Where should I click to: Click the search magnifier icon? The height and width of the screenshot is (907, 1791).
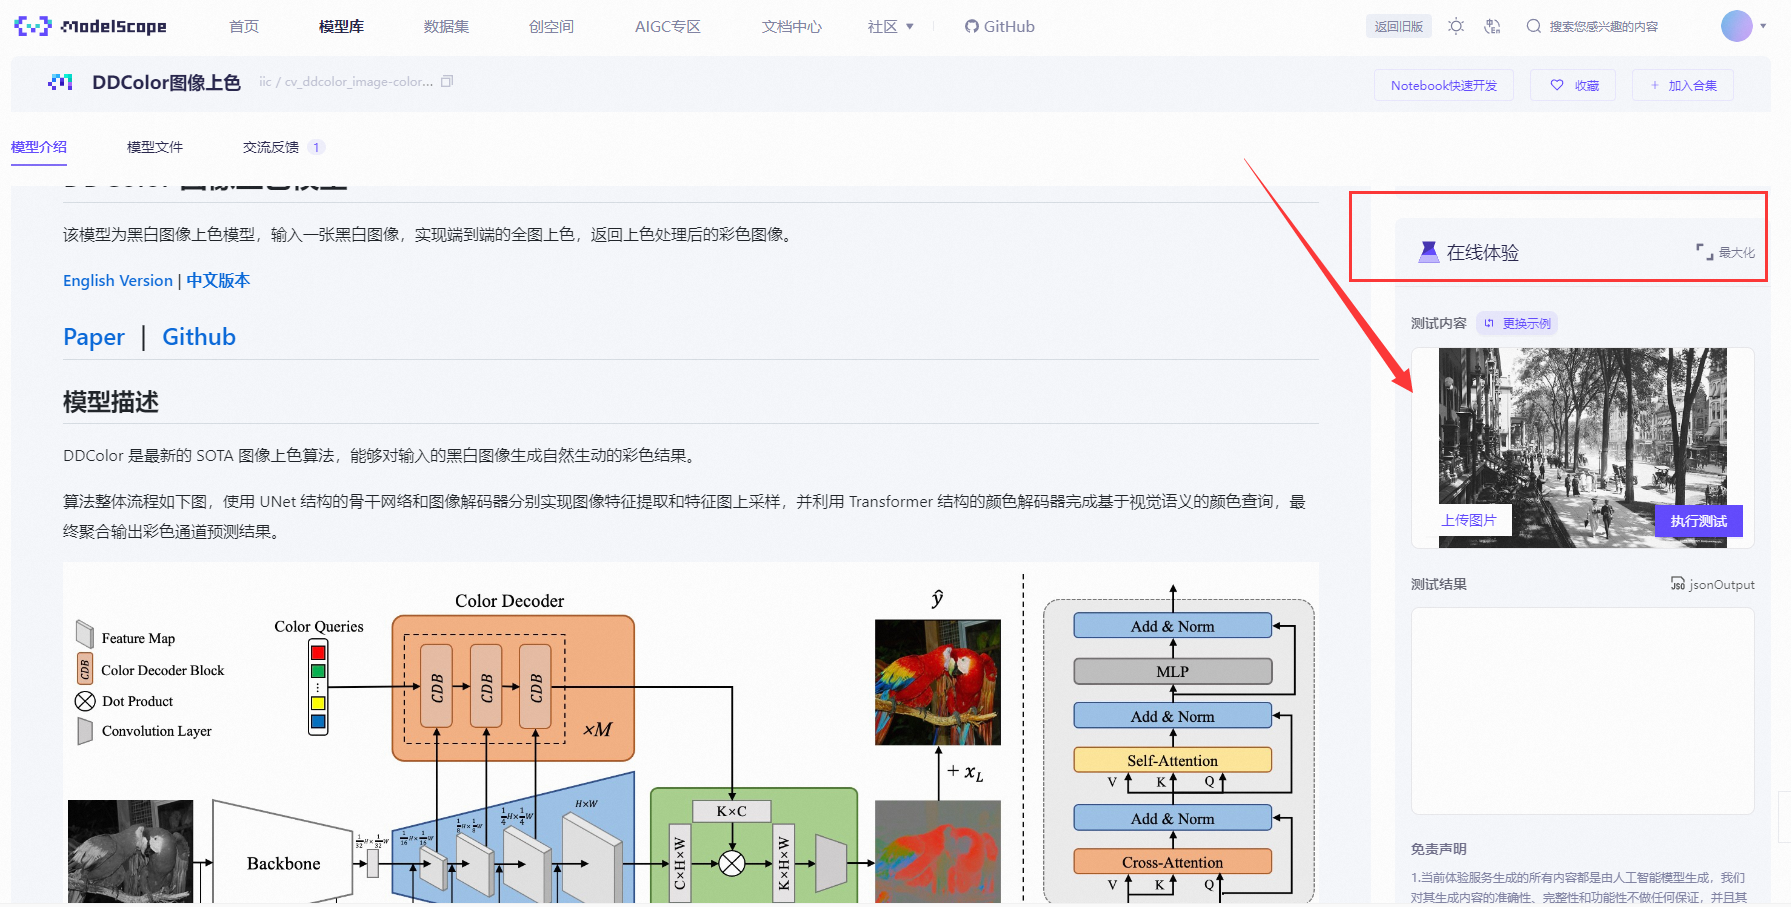point(1533,26)
